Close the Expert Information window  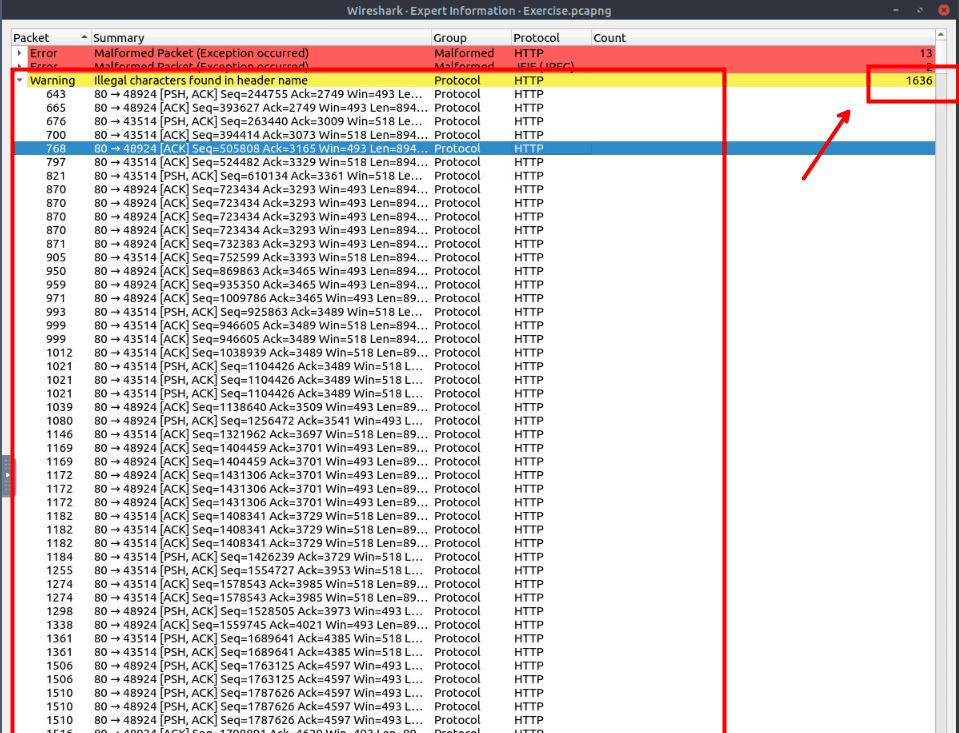945,10
